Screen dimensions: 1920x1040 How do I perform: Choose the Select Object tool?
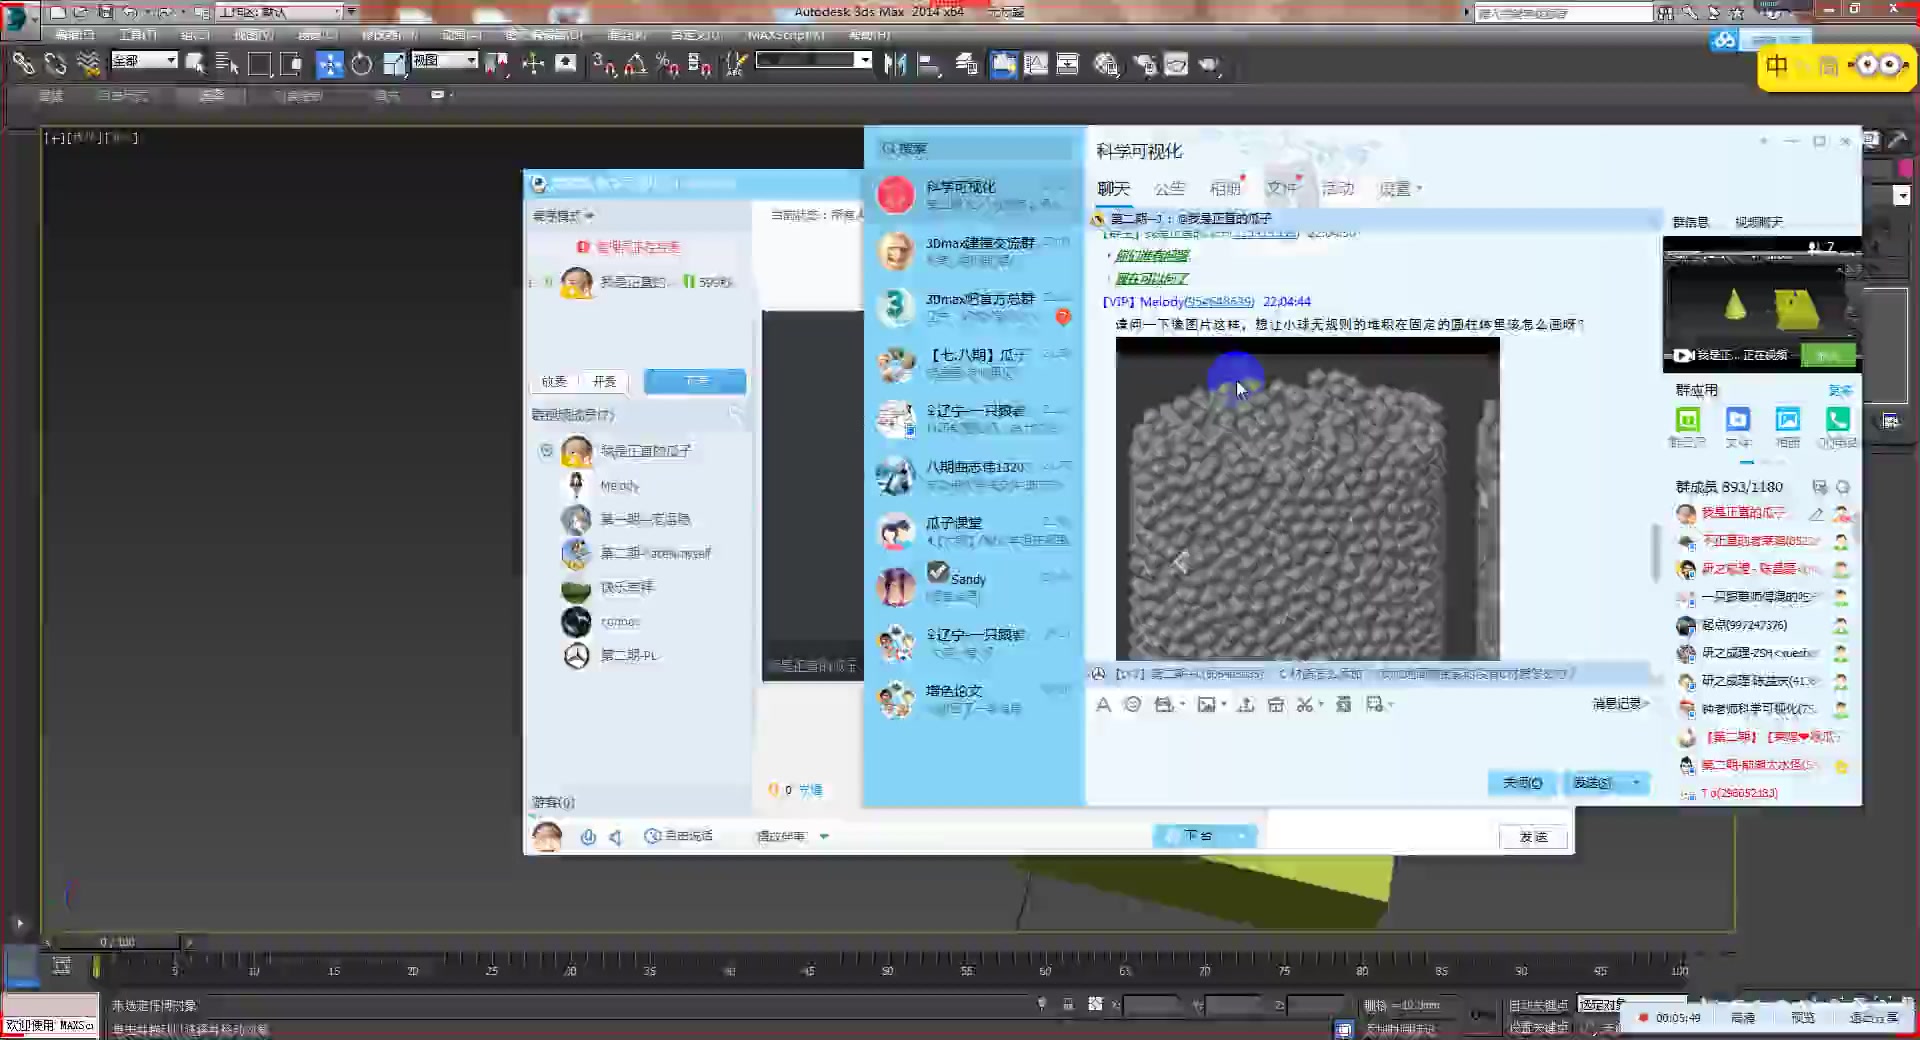pyautogui.click(x=195, y=65)
